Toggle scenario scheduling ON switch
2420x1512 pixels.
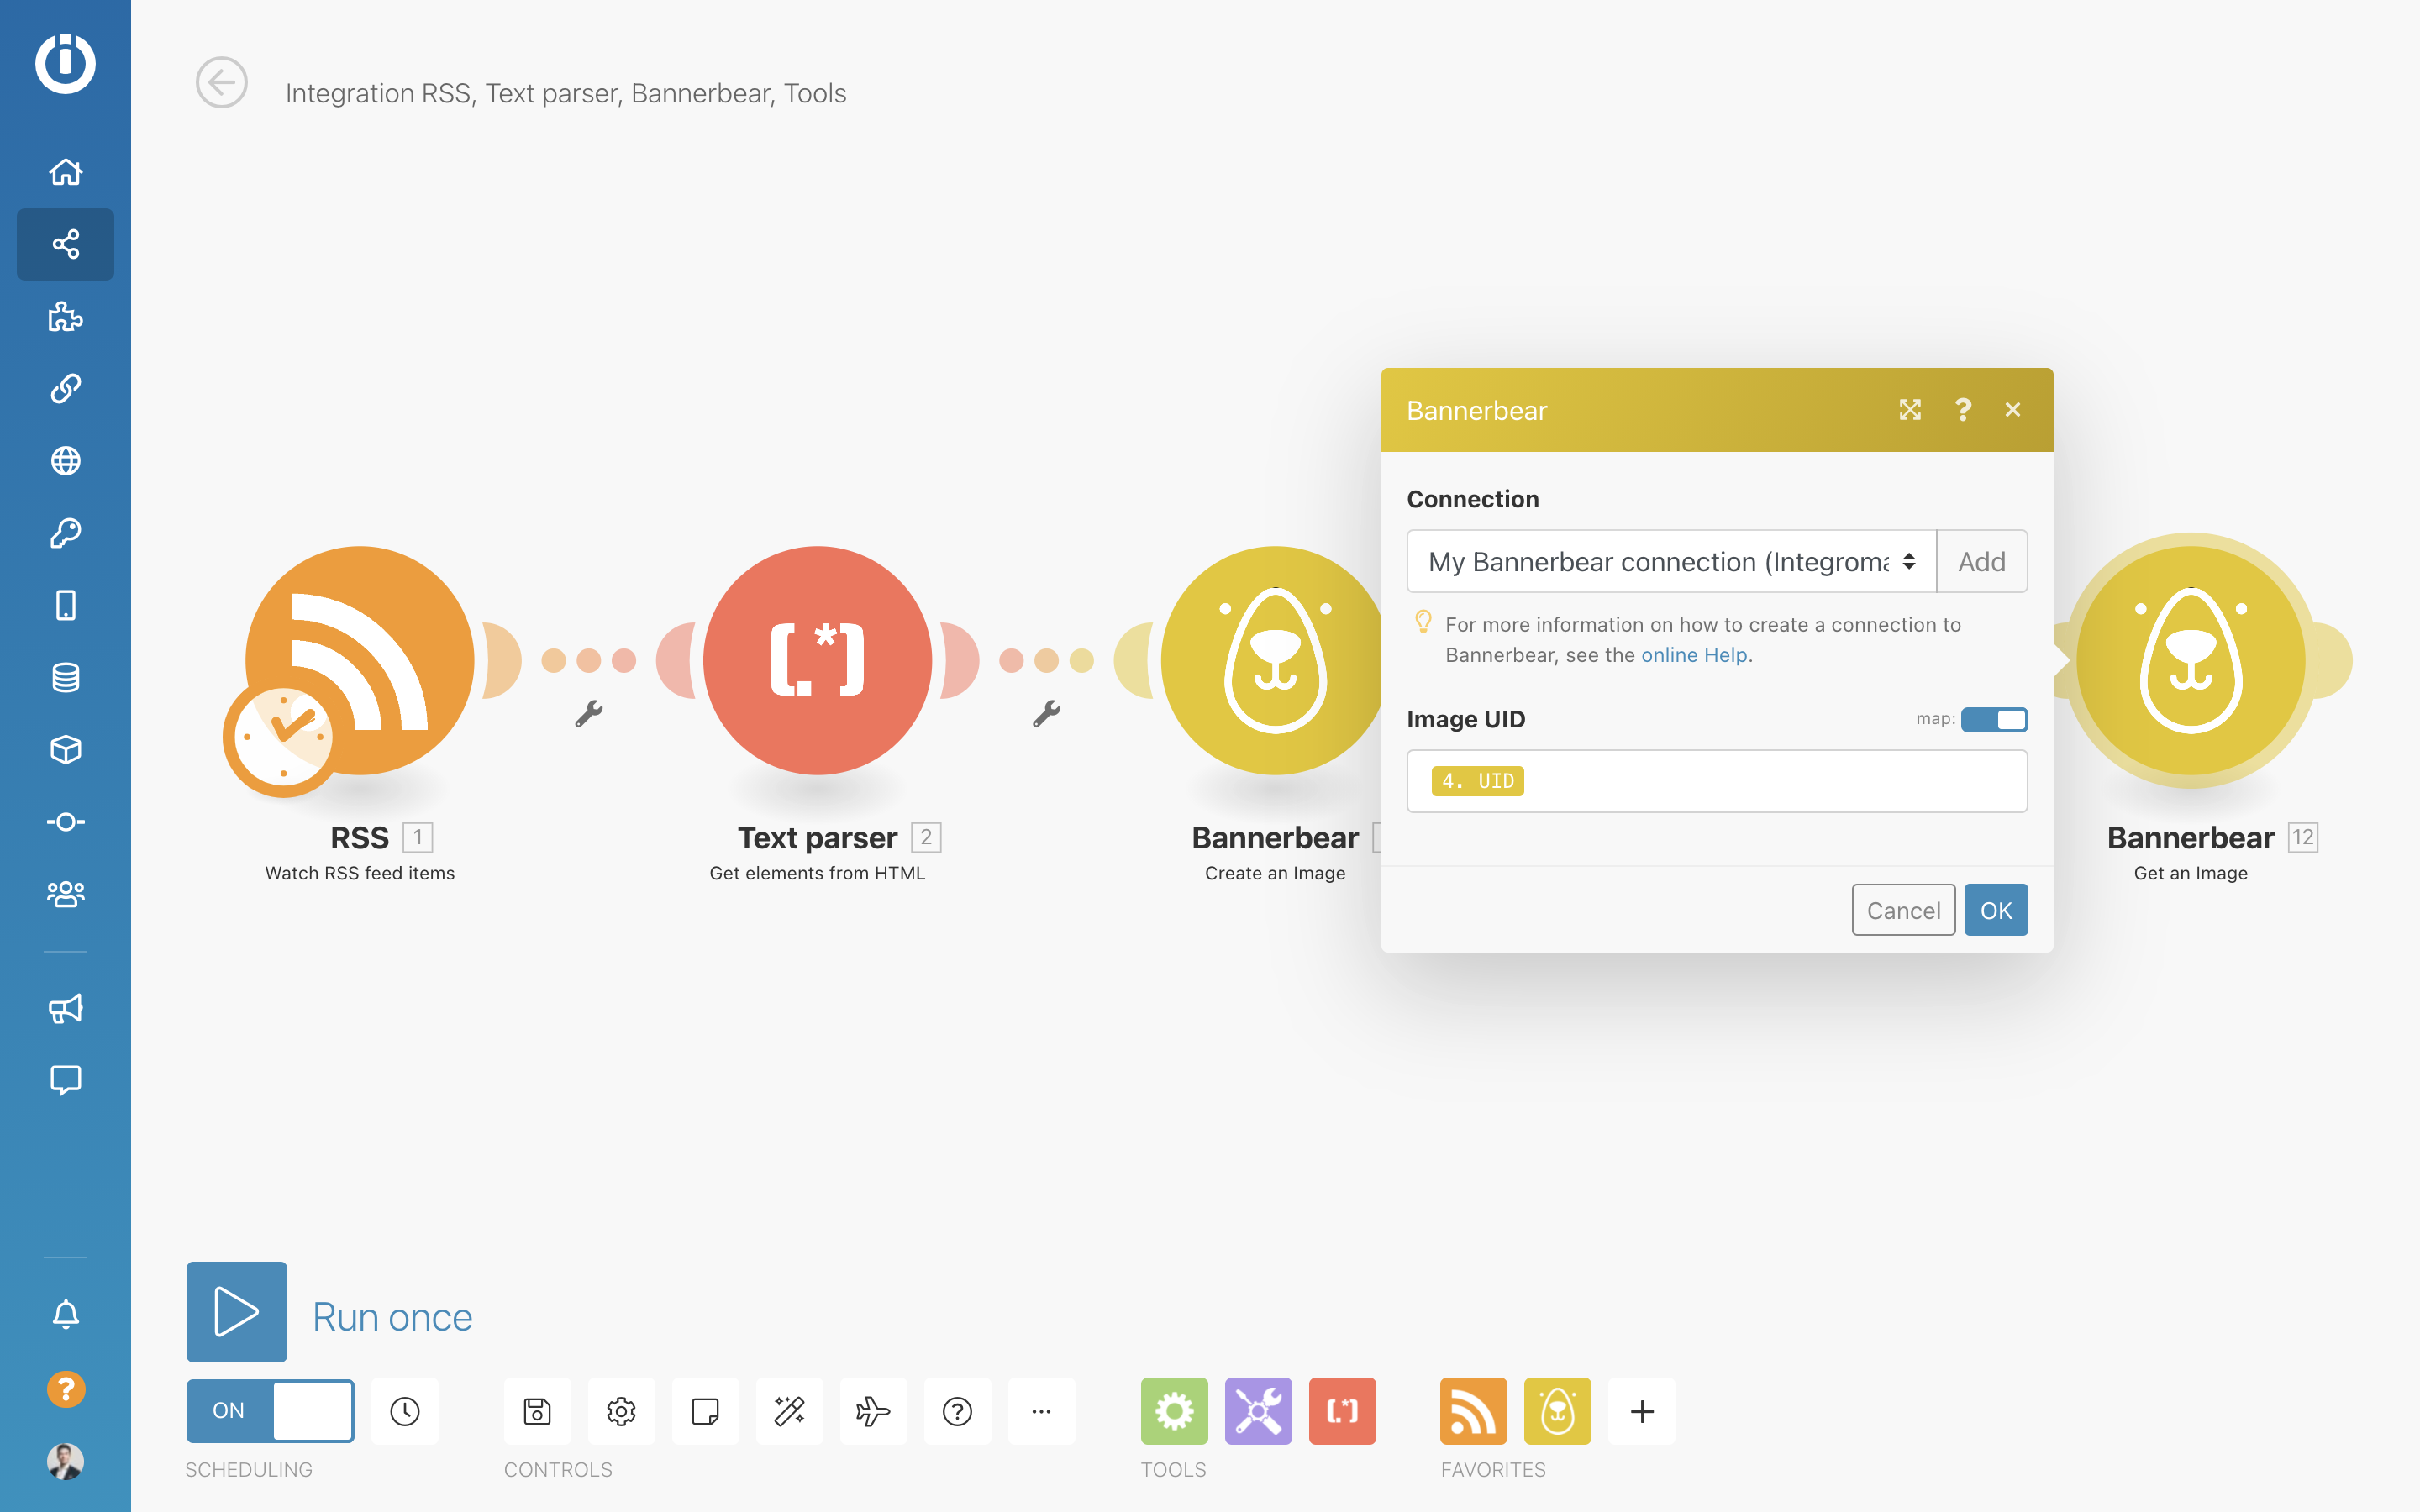point(270,1410)
